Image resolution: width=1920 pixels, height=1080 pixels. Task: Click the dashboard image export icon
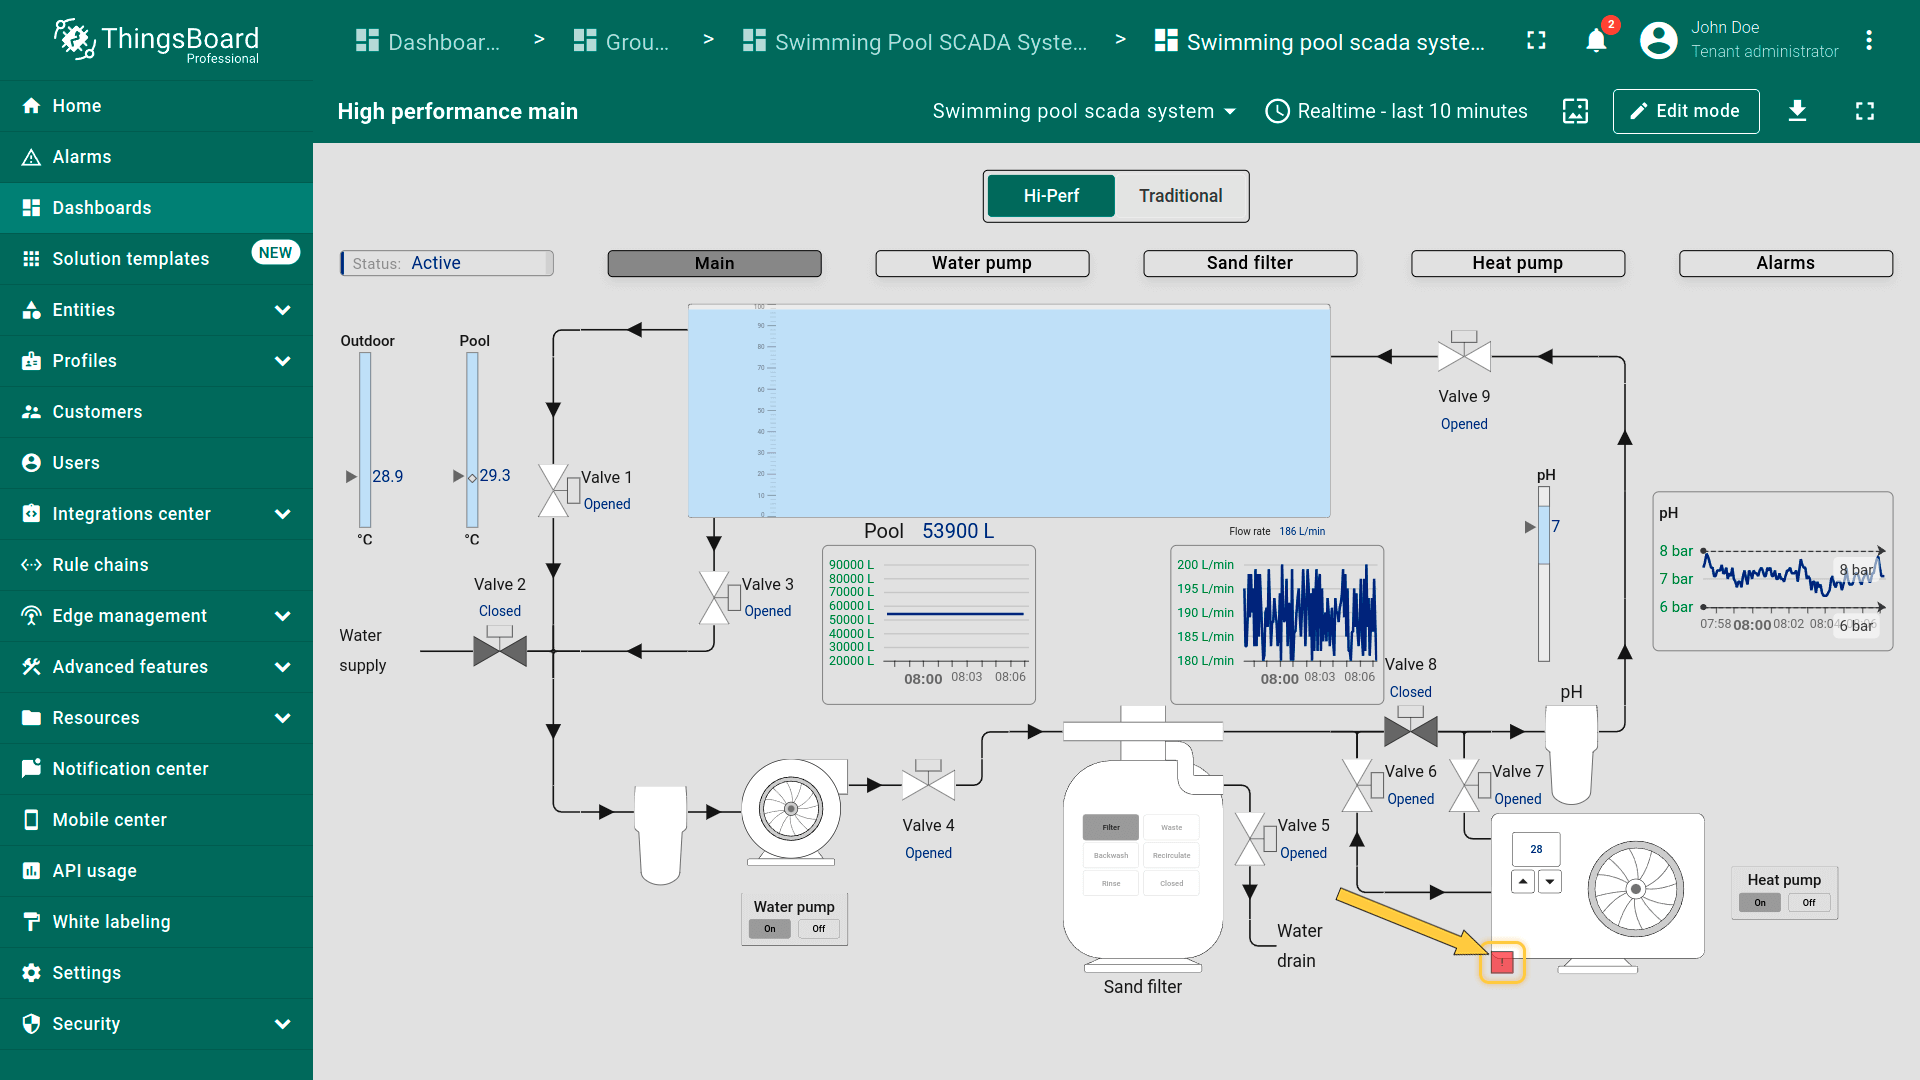click(x=1575, y=111)
